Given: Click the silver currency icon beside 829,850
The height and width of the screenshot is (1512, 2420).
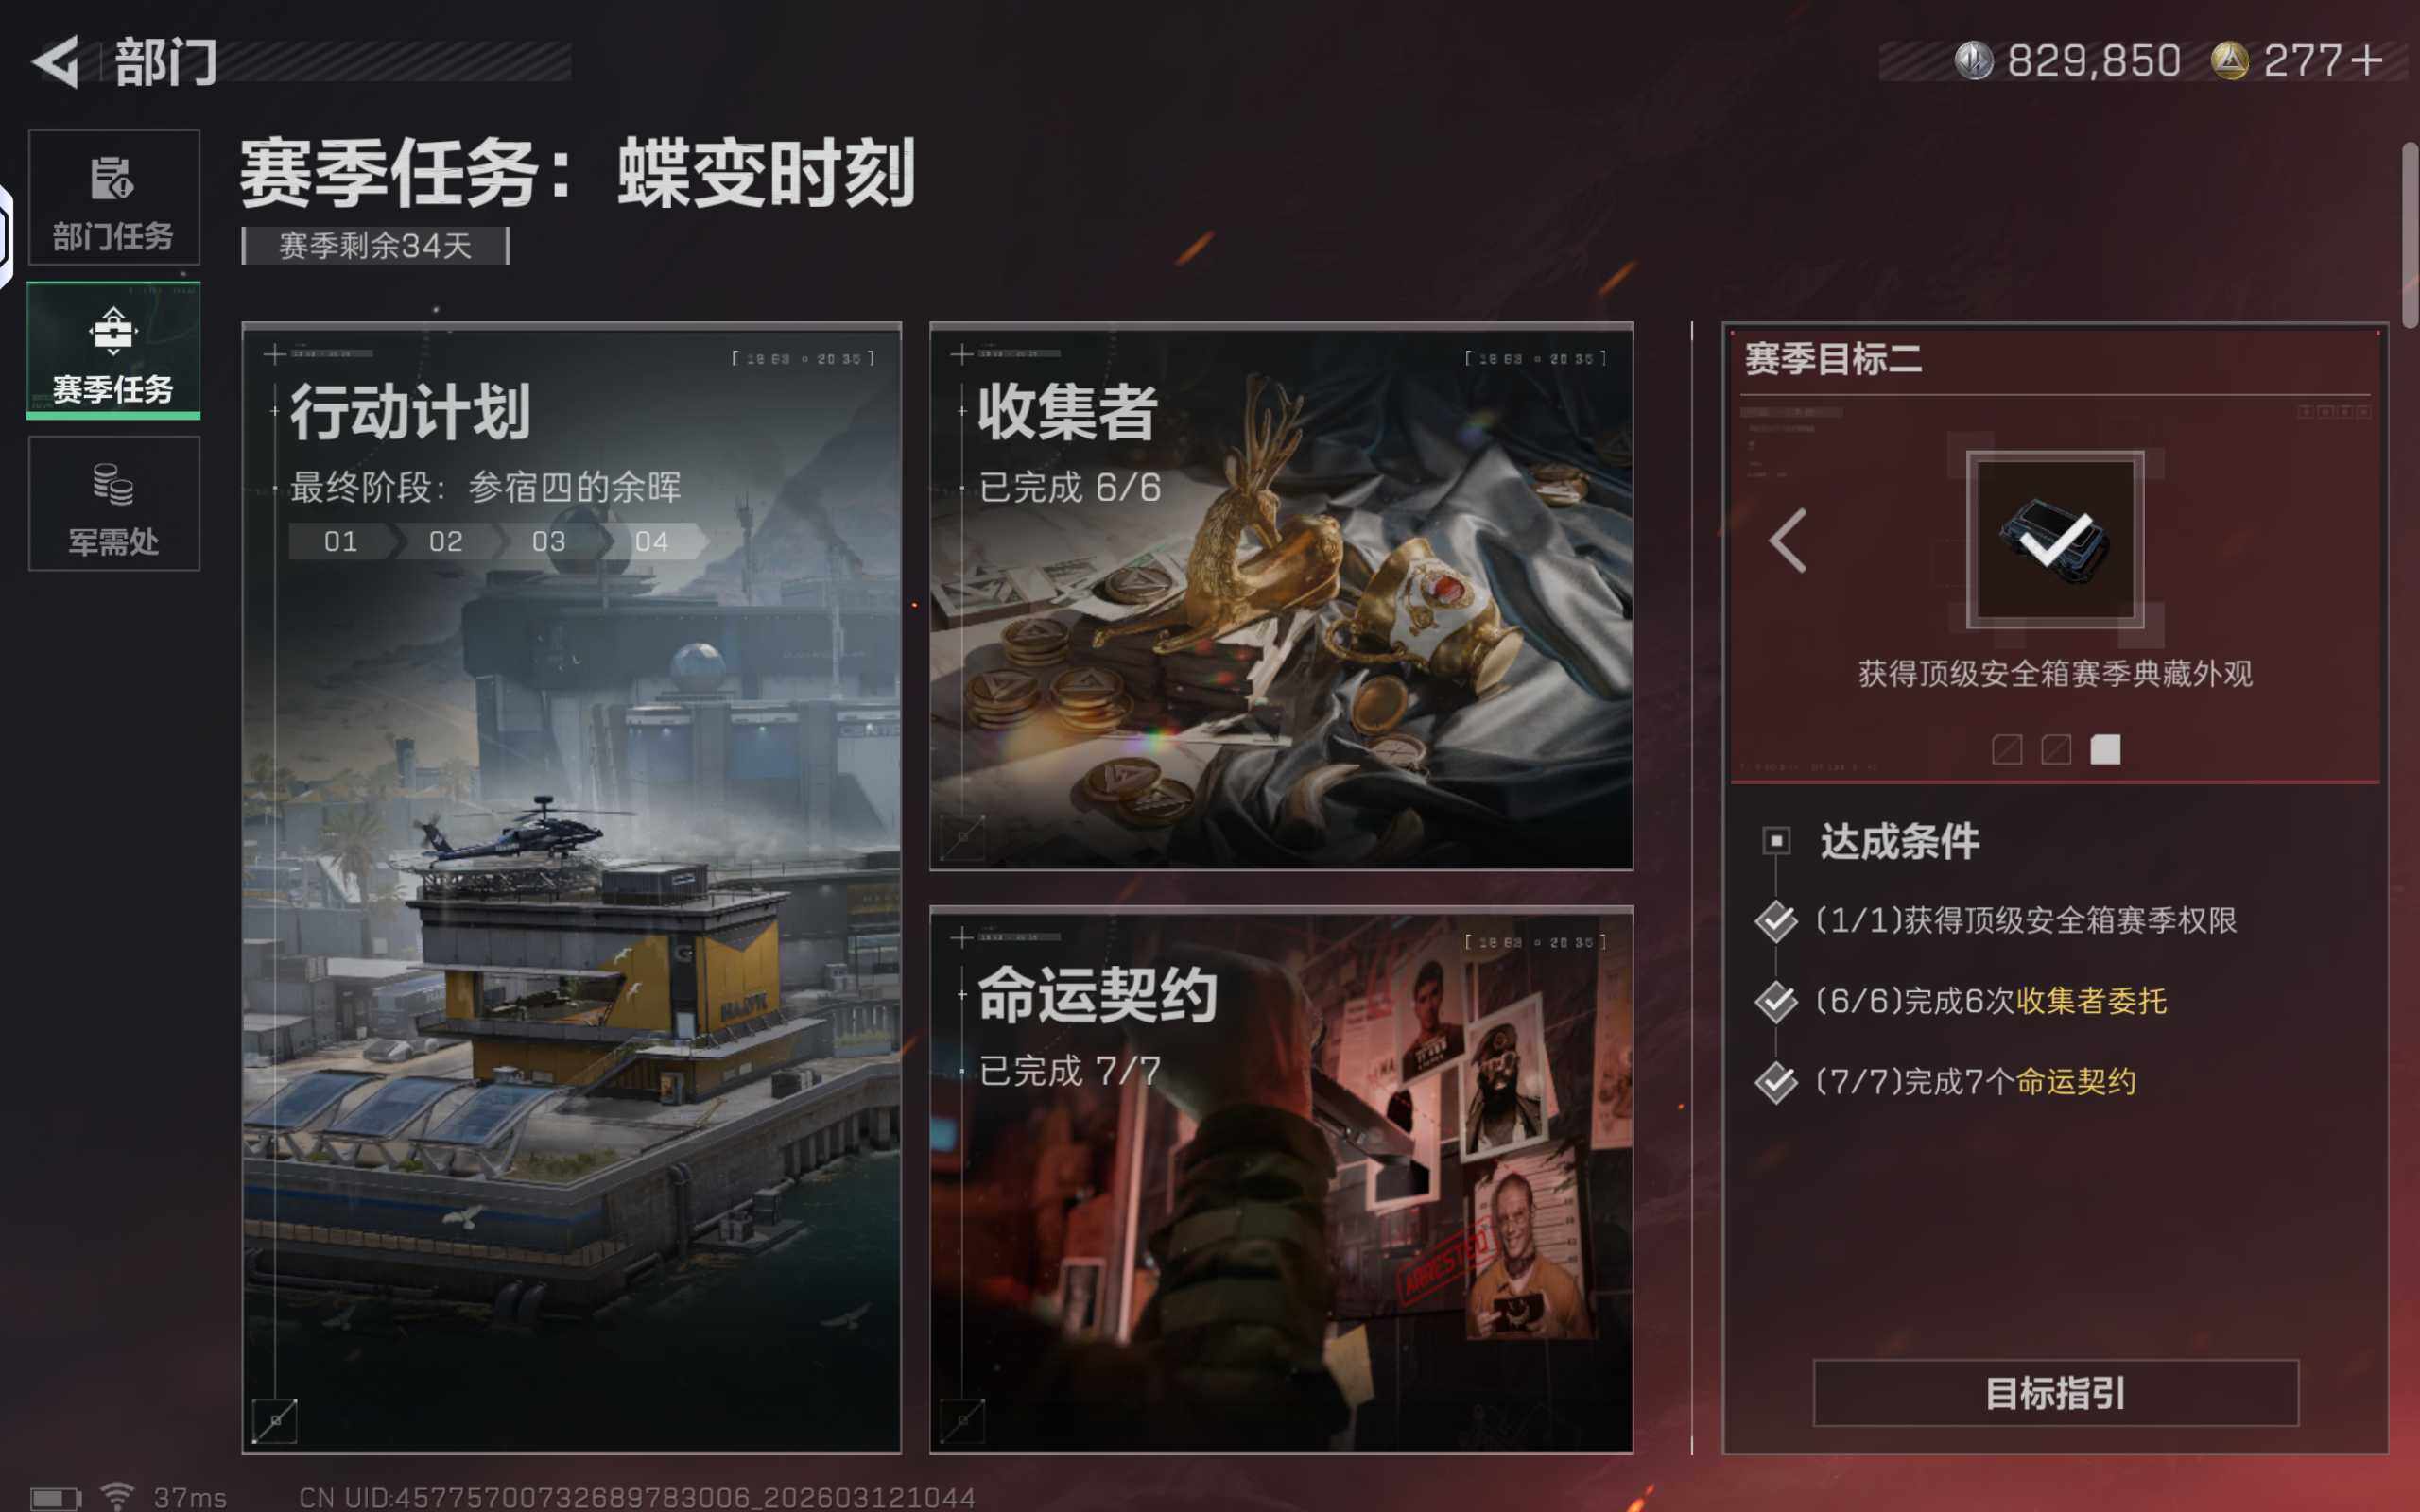Looking at the screenshot, I should [x=1974, y=61].
